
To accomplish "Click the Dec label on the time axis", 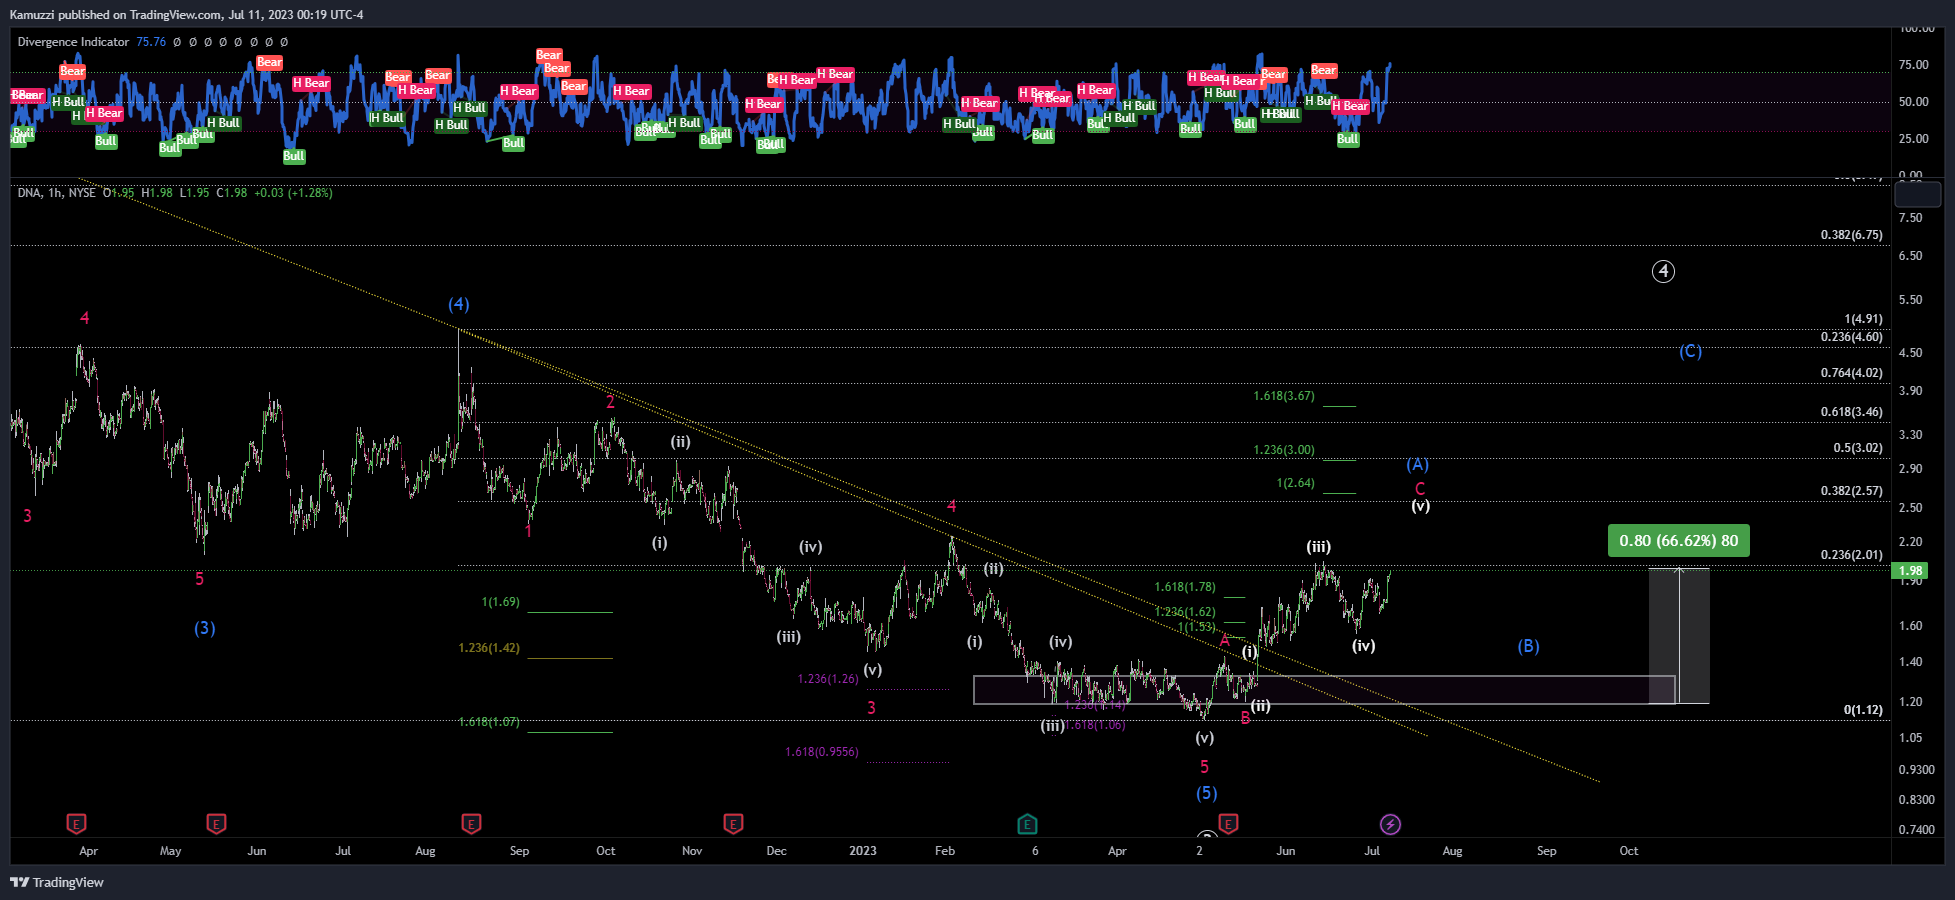I will pyautogui.click(x=777, y=851).
